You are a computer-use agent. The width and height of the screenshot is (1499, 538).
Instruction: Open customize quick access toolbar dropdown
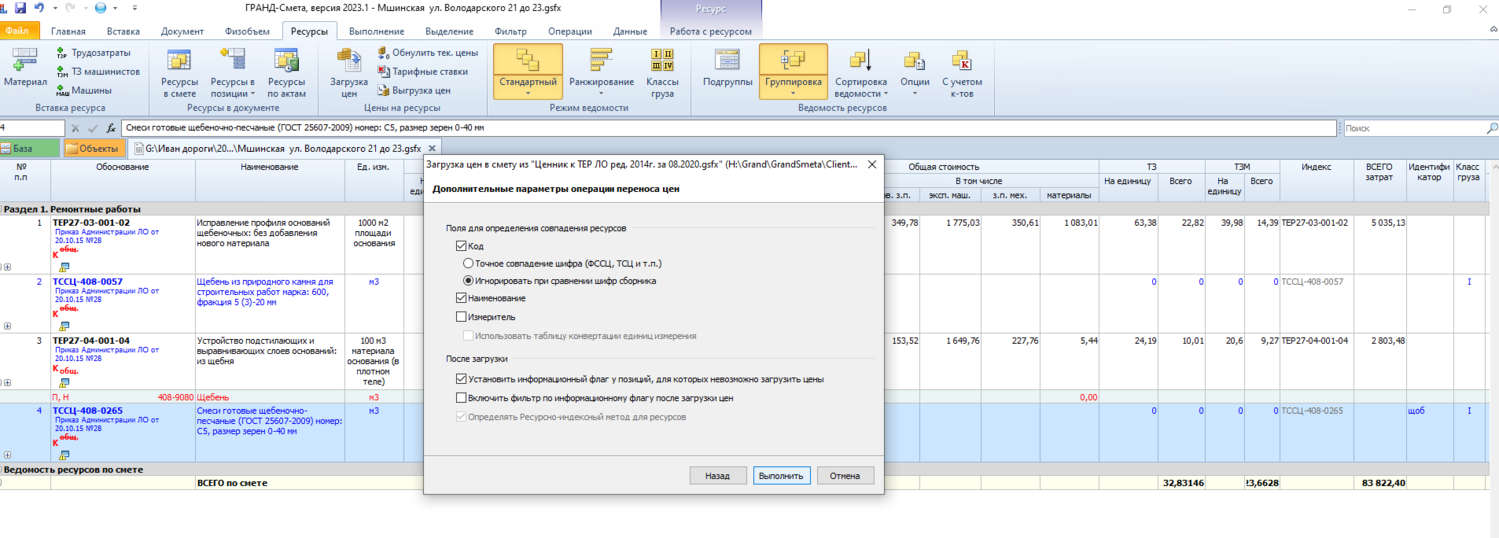coord(133,8)
